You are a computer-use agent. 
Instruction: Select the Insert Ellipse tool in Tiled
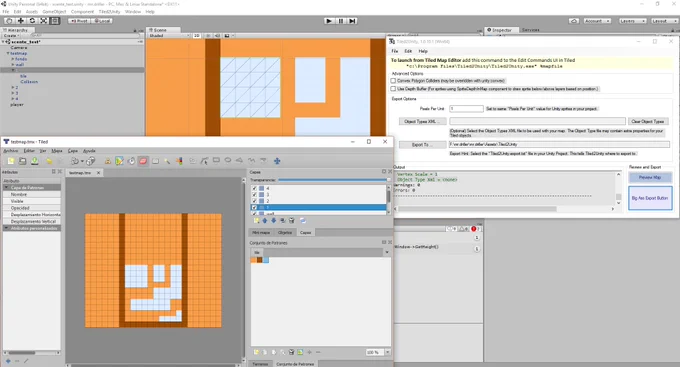(228, 161)
